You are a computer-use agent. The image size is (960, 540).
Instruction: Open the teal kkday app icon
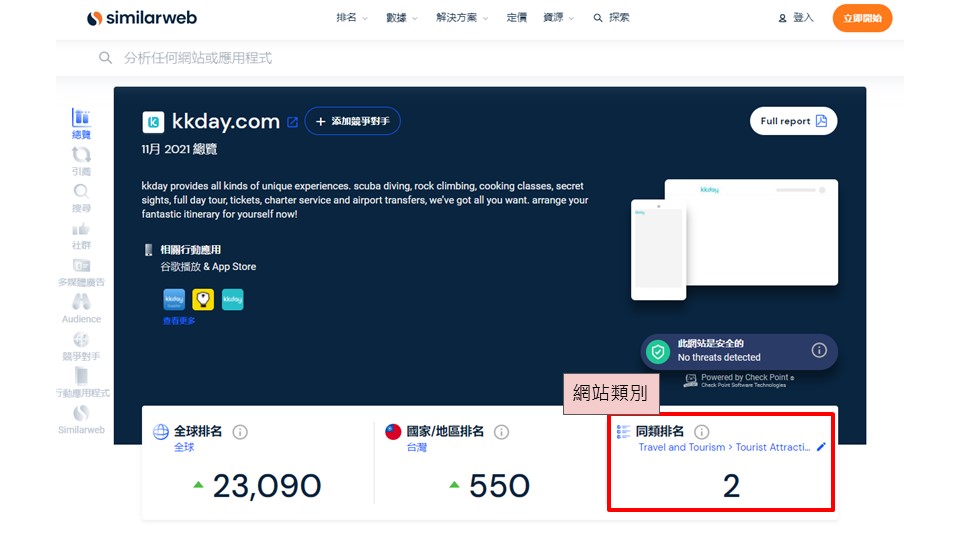coord(233,299)
